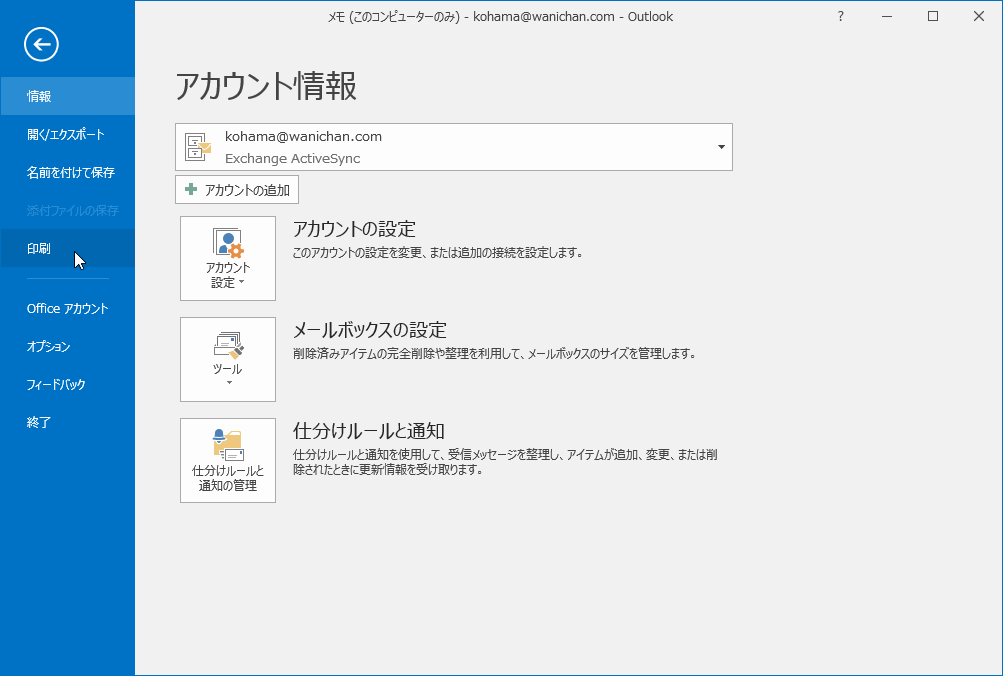Click the mailbox cleanup tools icon
The image size is (1003, 676).
(x=228, y=345)
